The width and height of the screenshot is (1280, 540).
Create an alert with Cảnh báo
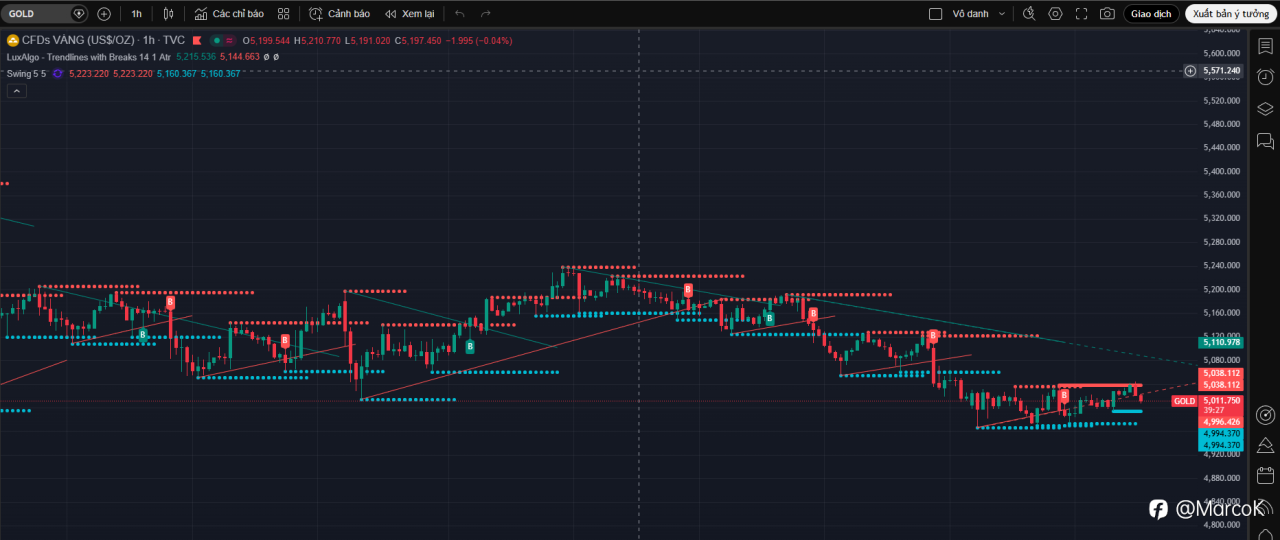pyautogui.click(x=339, y=14)
